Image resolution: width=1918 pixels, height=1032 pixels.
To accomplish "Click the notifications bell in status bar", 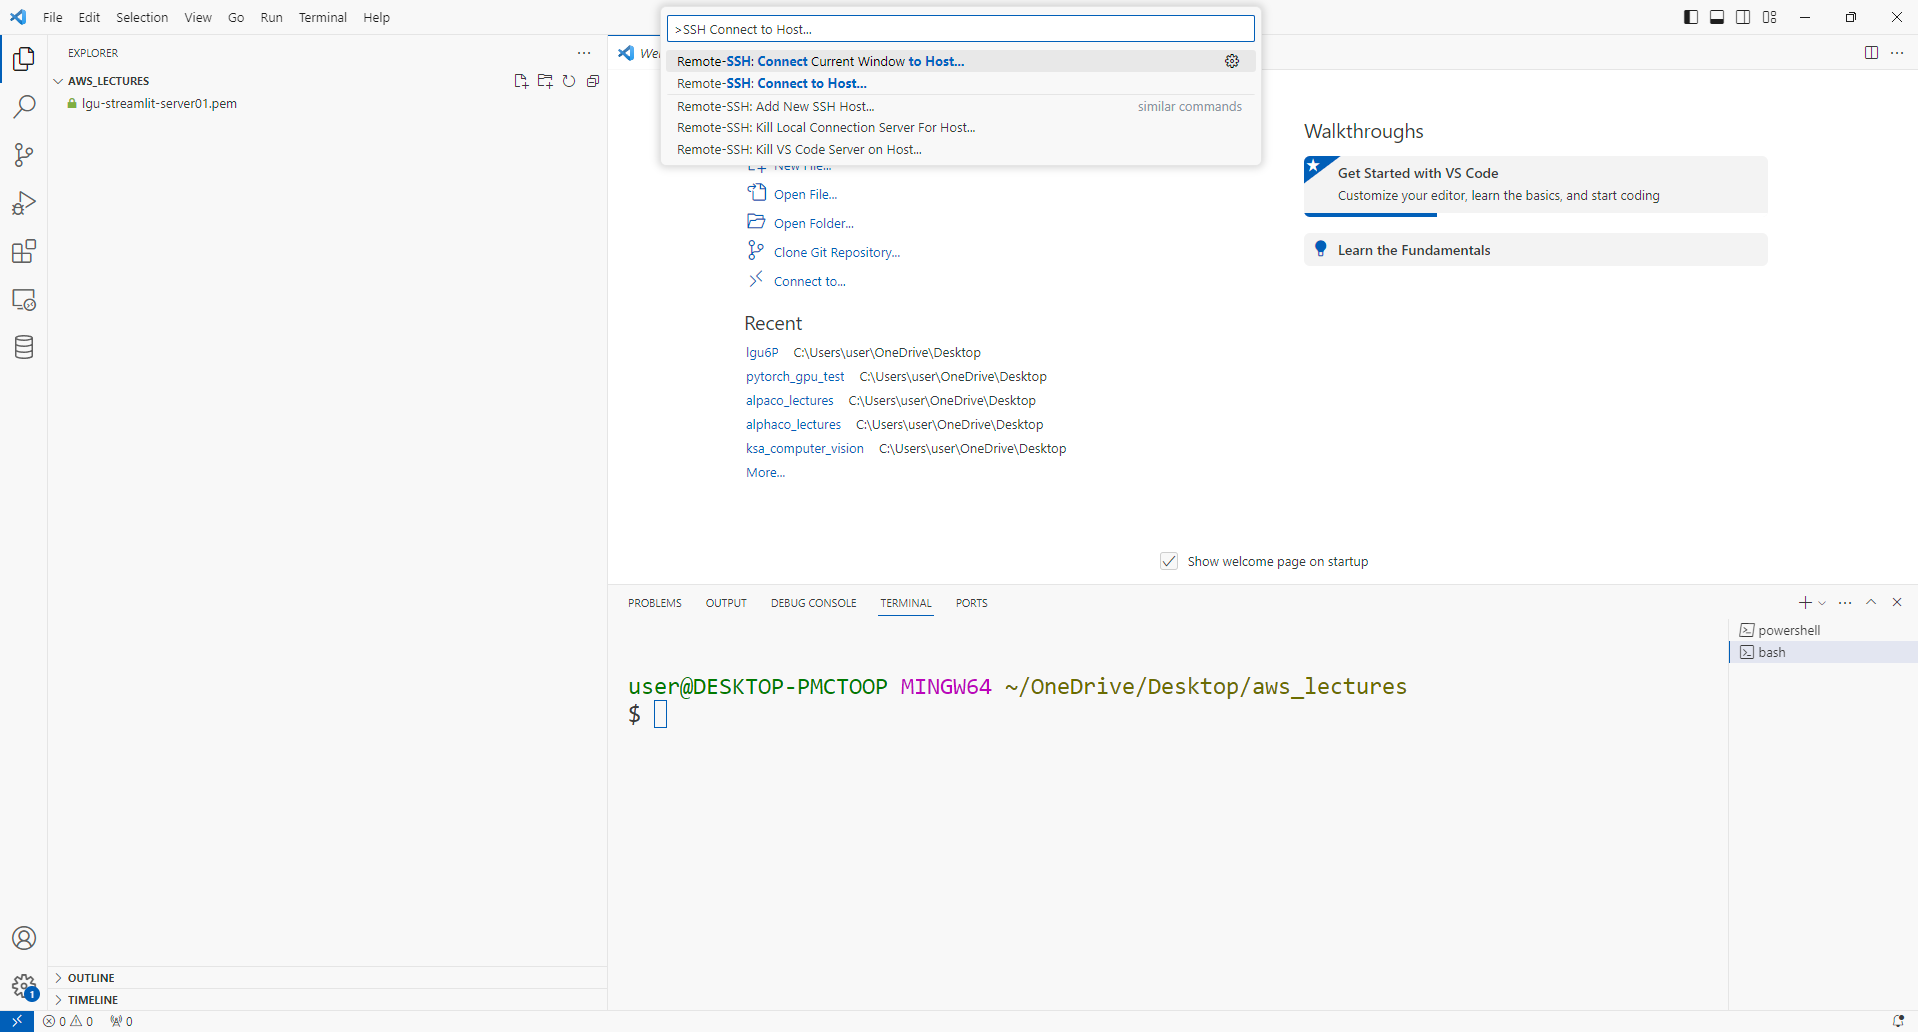I will (x=1898, y=1021).
